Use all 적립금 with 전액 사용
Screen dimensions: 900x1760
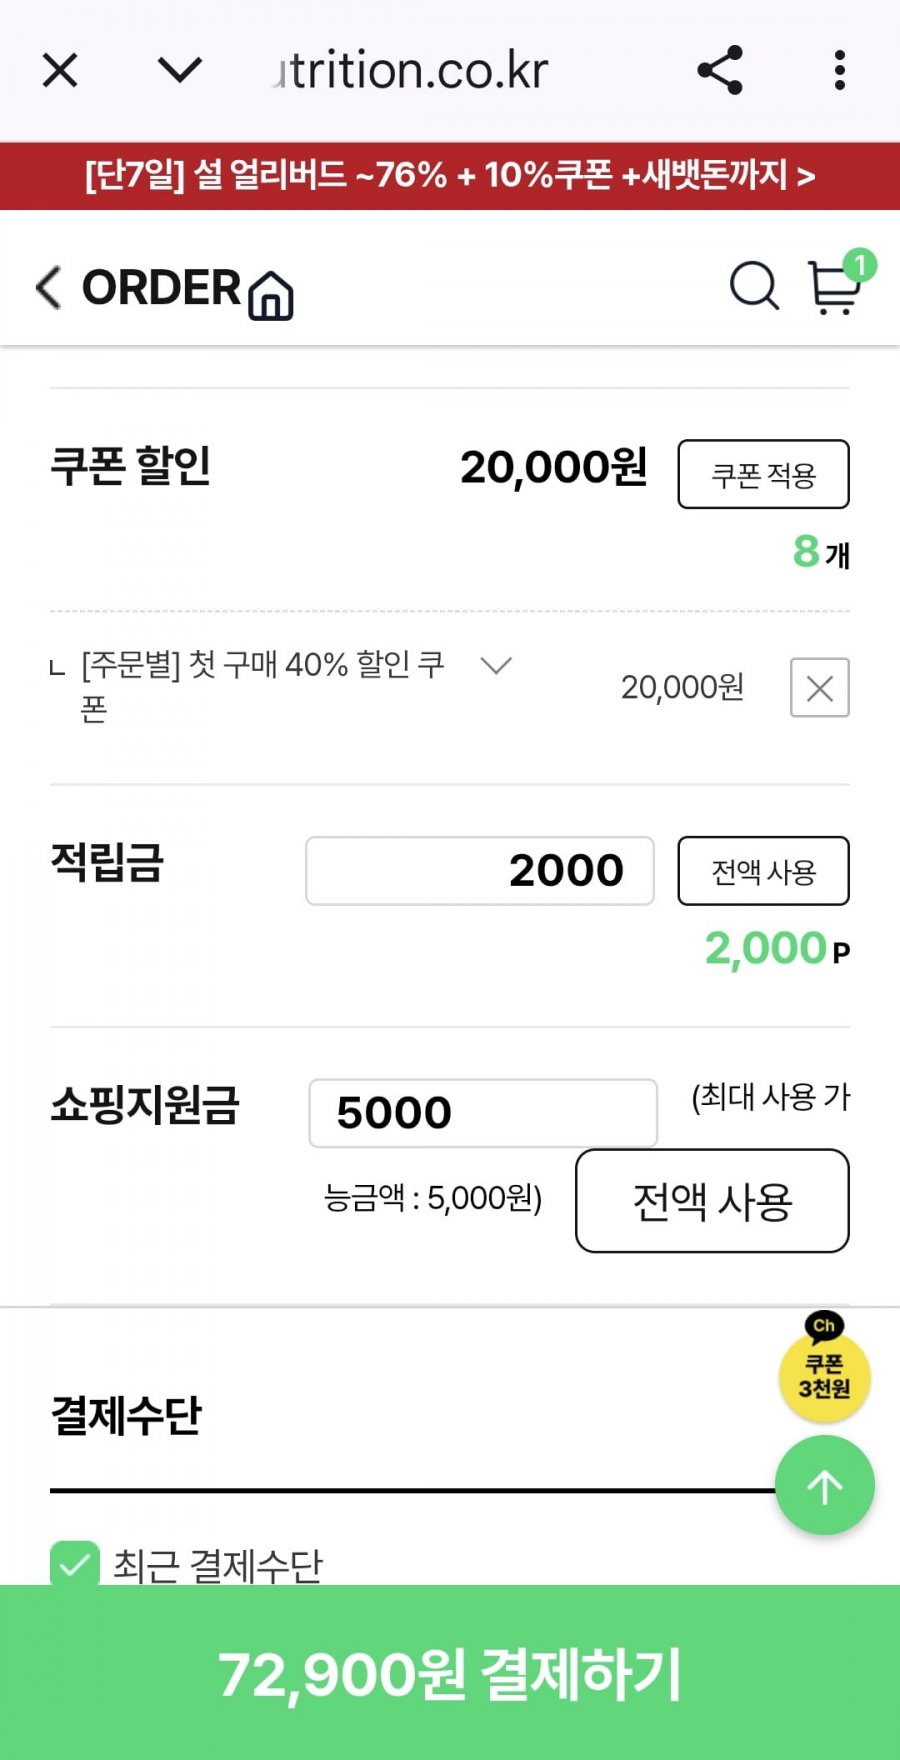pos(763,871)
